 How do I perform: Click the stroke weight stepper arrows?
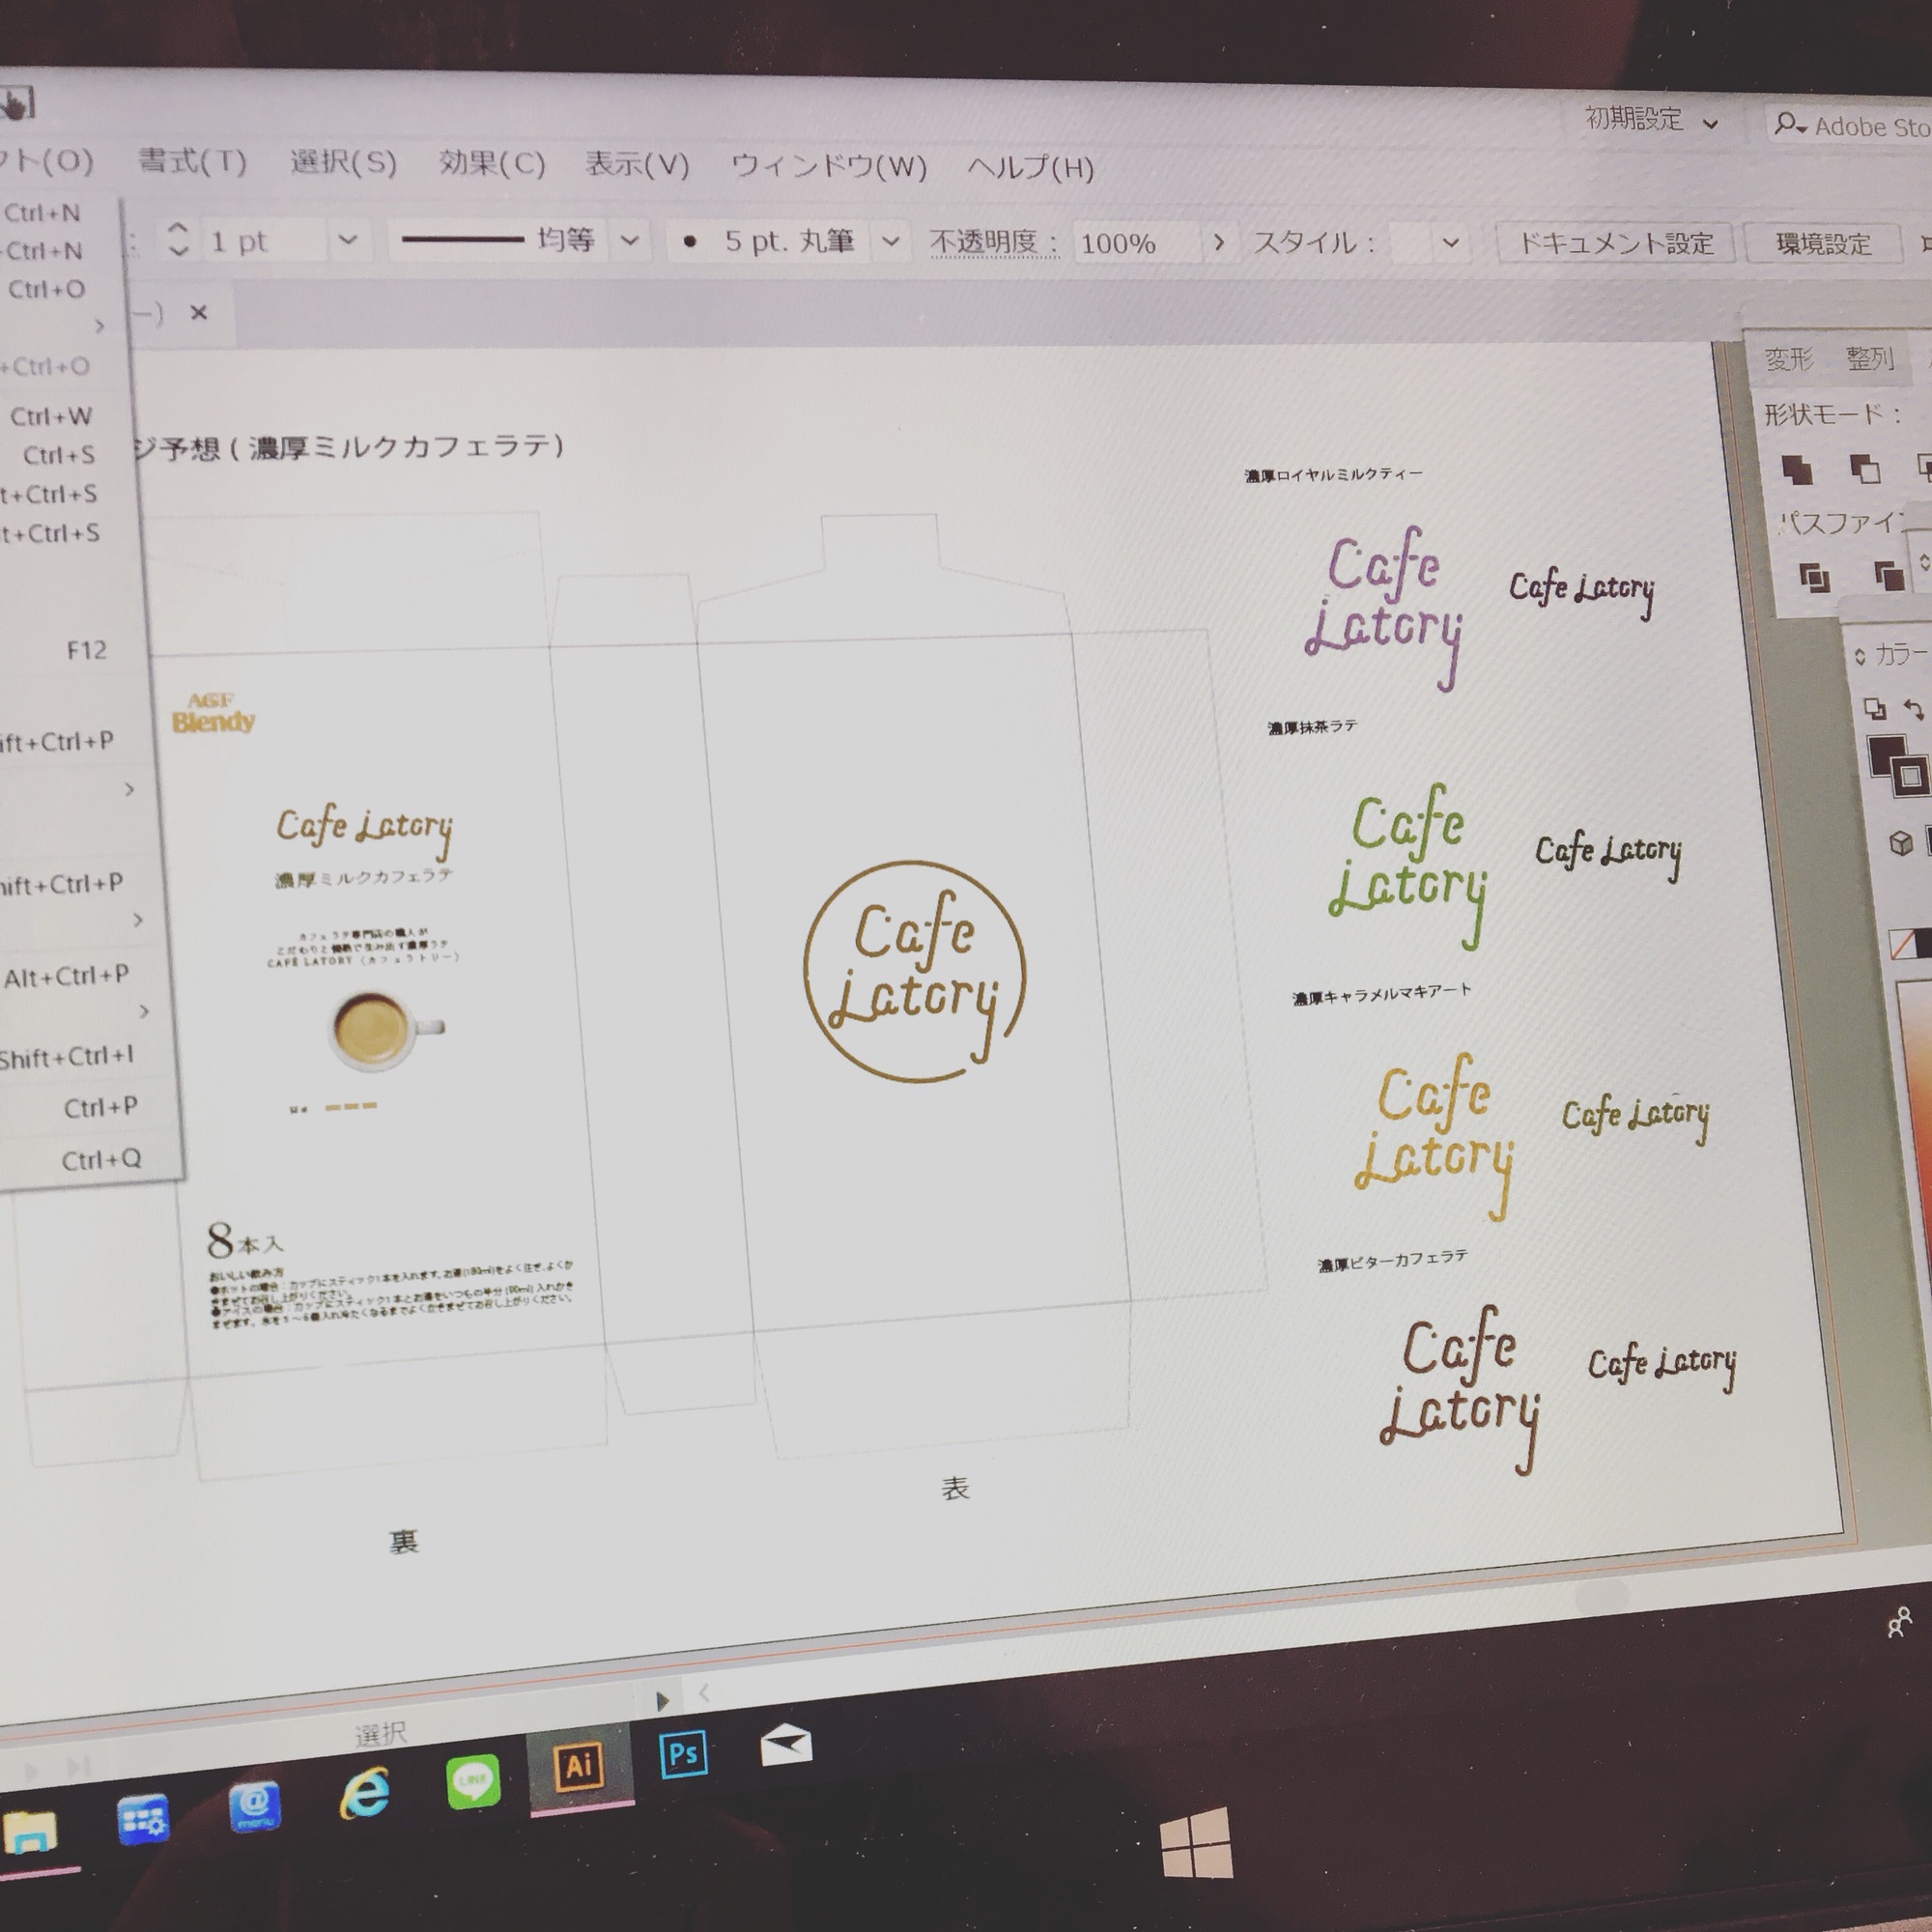178,239
